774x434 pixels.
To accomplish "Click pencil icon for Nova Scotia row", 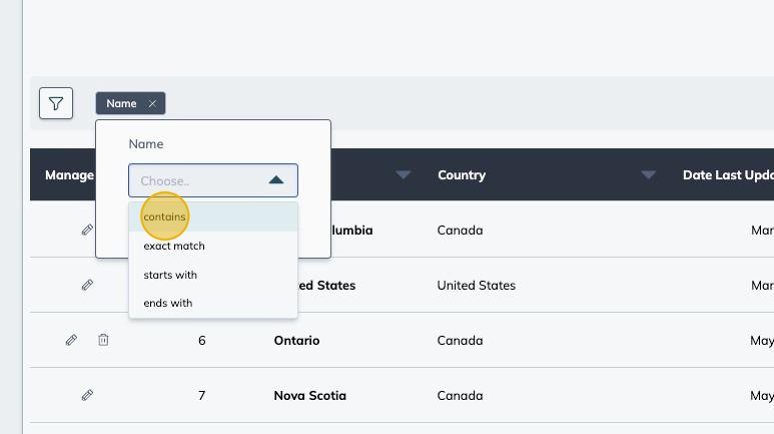I will [x=87, y=395].
